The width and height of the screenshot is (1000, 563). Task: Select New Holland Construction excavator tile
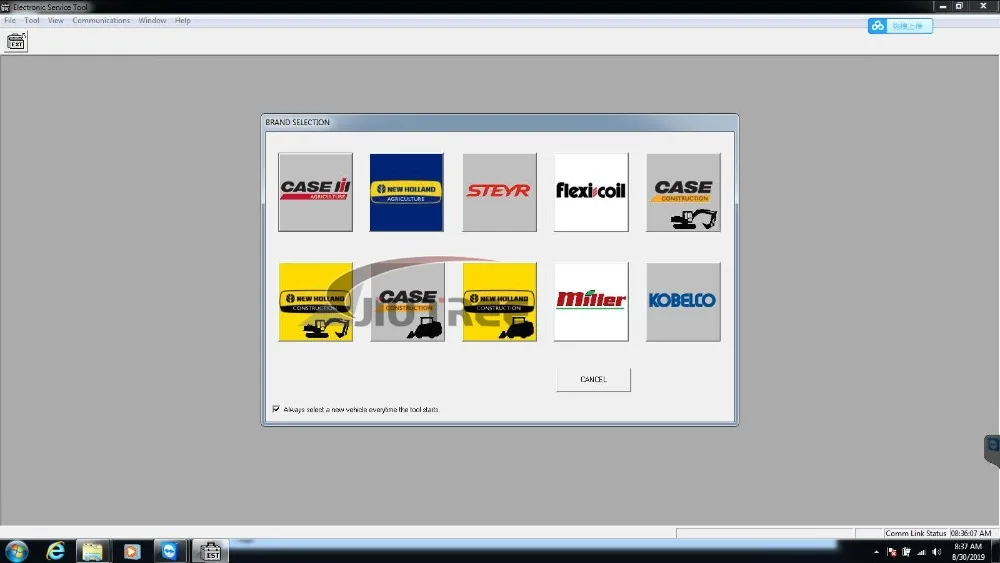coord(315,302)
